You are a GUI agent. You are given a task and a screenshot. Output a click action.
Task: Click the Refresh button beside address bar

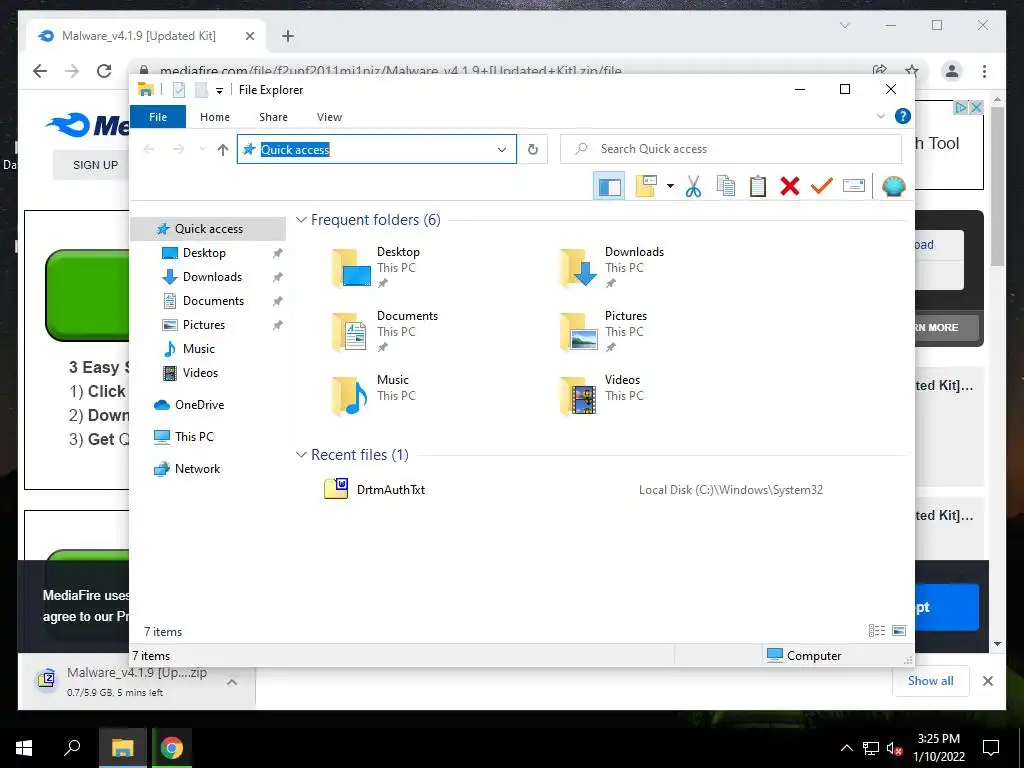click(x=533, y=150)
